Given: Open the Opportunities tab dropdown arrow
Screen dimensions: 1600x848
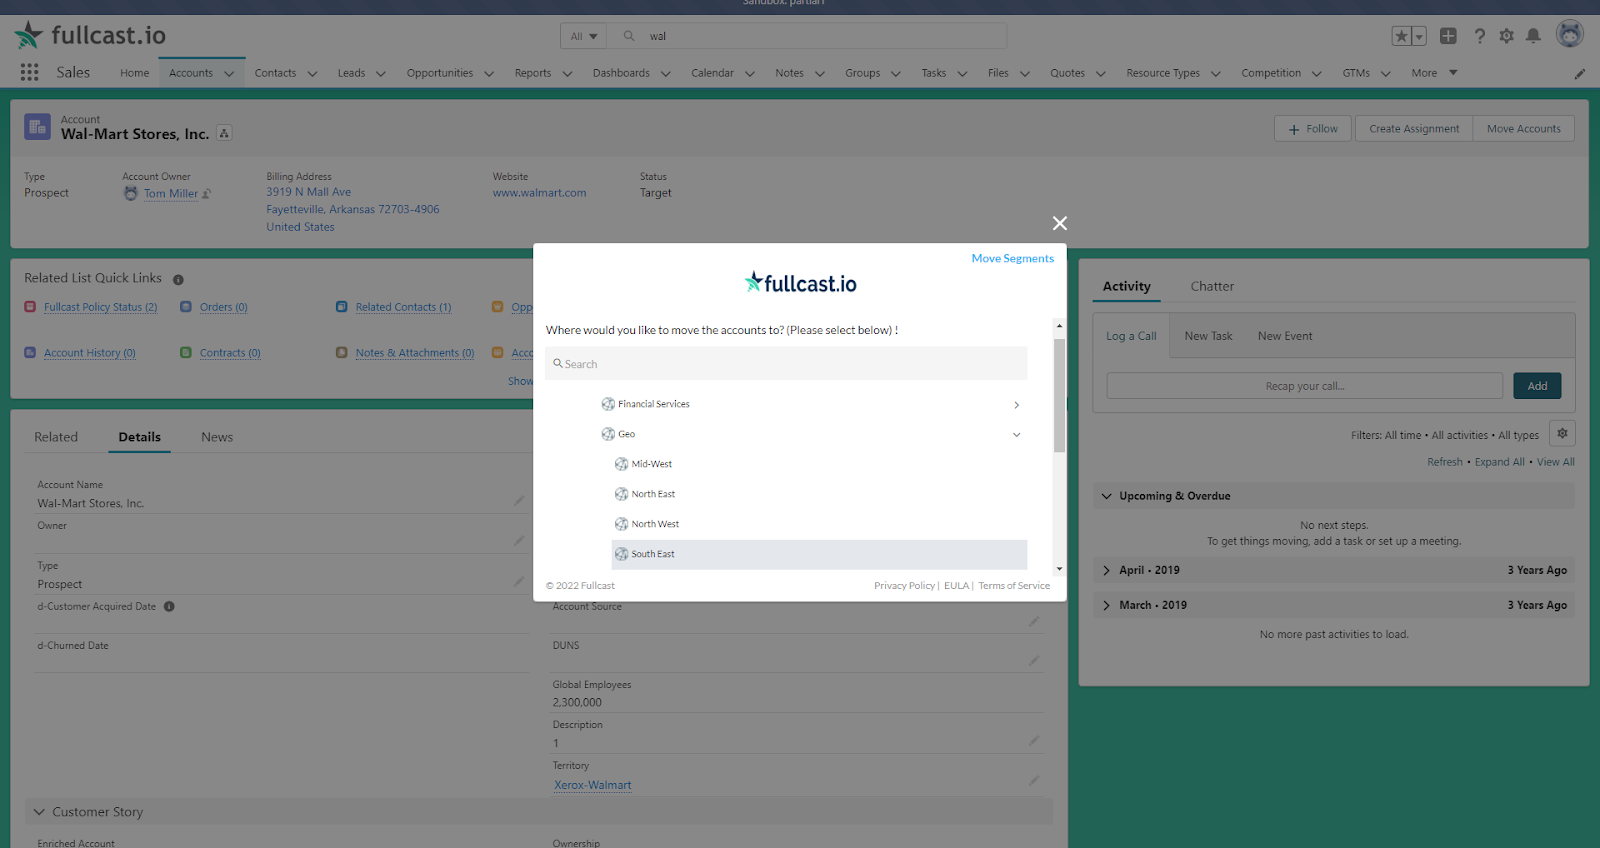Looking at the screenshot, I should pos(489,73).
